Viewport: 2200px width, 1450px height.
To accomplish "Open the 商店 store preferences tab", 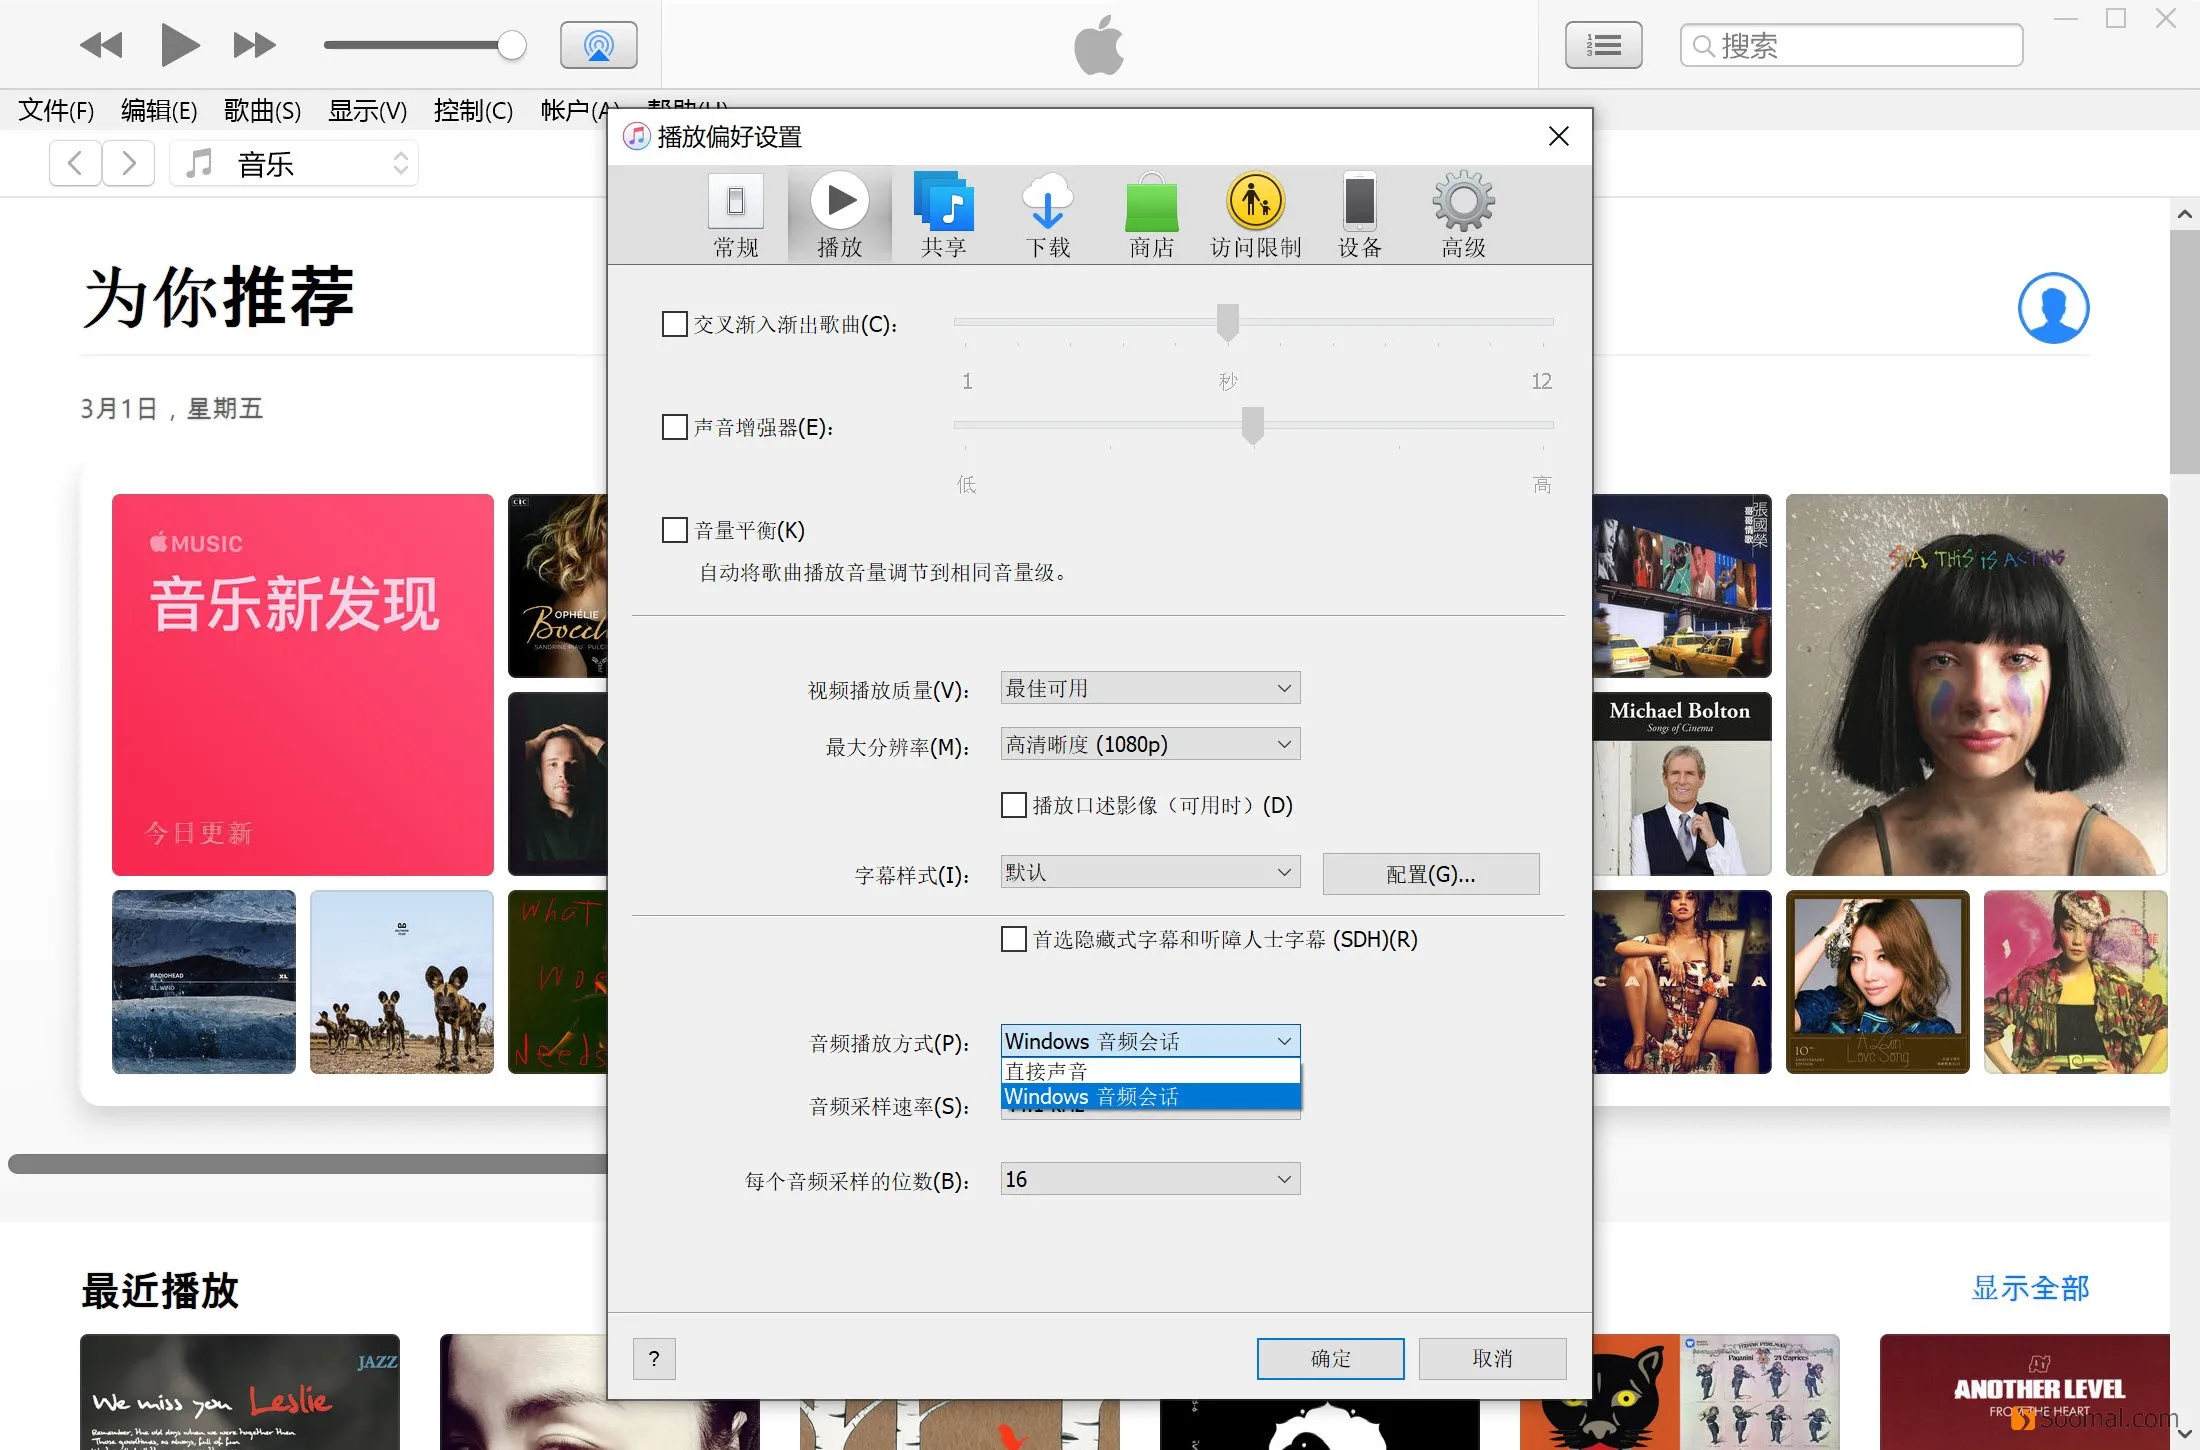I will tap(1152, 216).
